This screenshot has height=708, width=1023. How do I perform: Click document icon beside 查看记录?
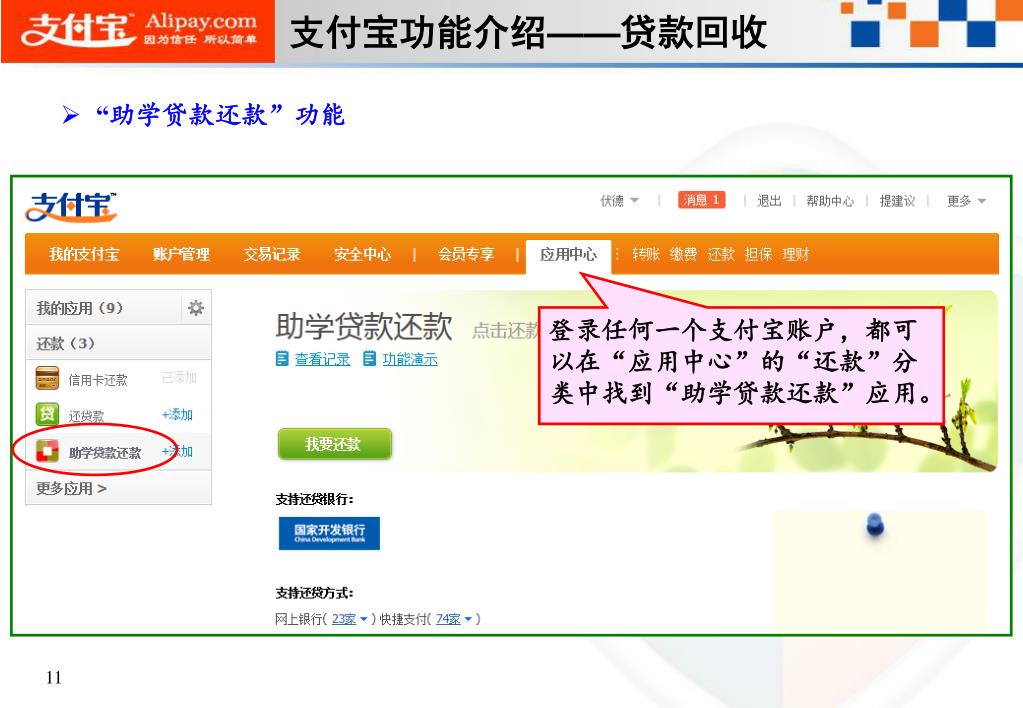coord(282,358)
